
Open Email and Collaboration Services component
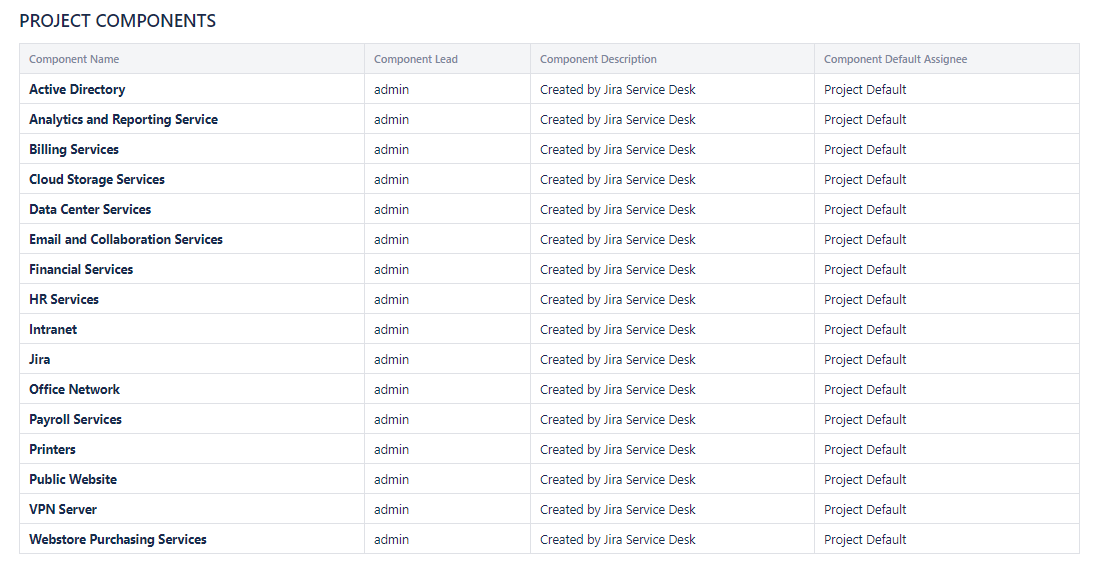[x=126, y=239]
